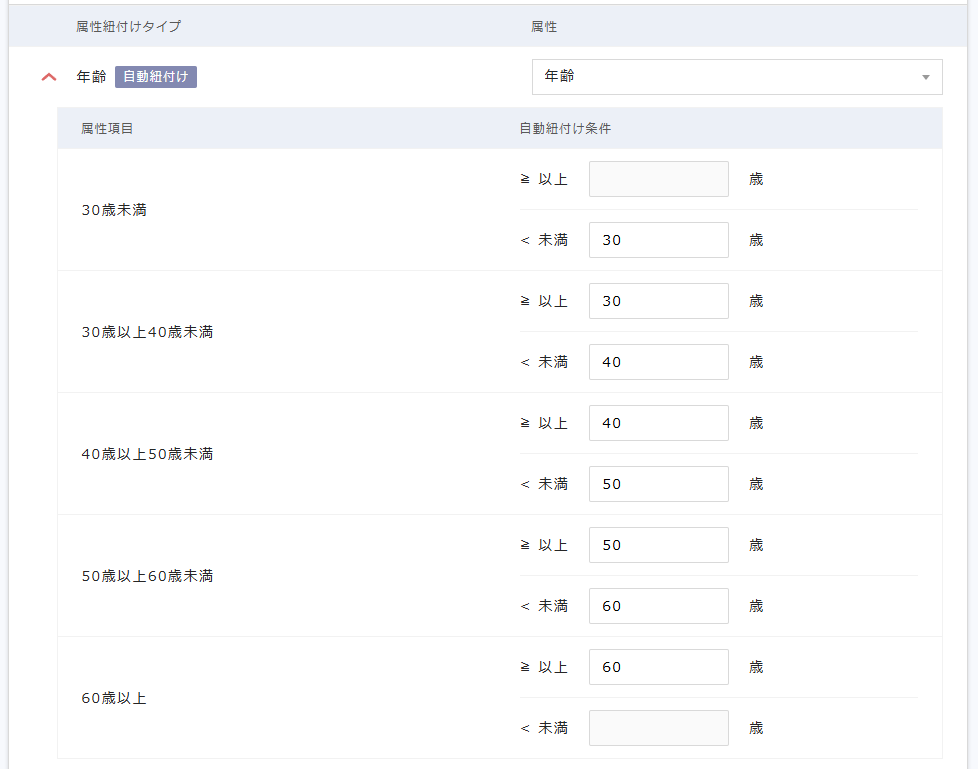The width and height of the screenshot is (978, 769).
Task: Click 以上 field in 50歳以上60歳未満 row
Action: click(x=658, y=545)
